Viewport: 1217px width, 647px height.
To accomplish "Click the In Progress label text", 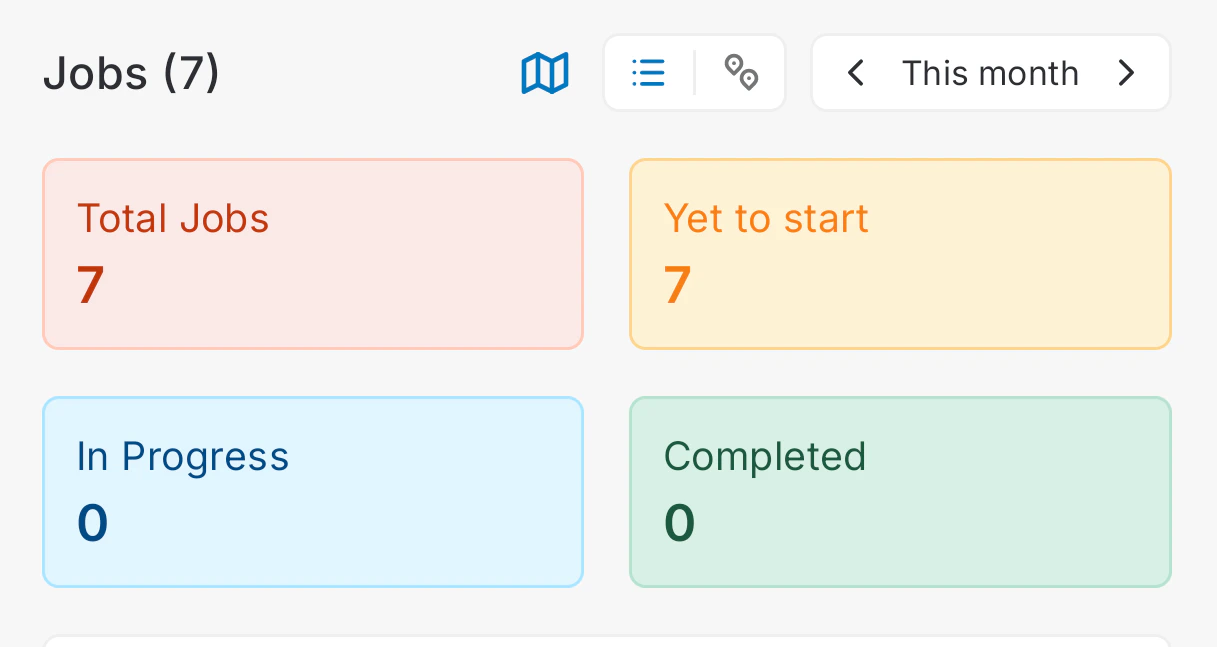I will click(183, 457).
